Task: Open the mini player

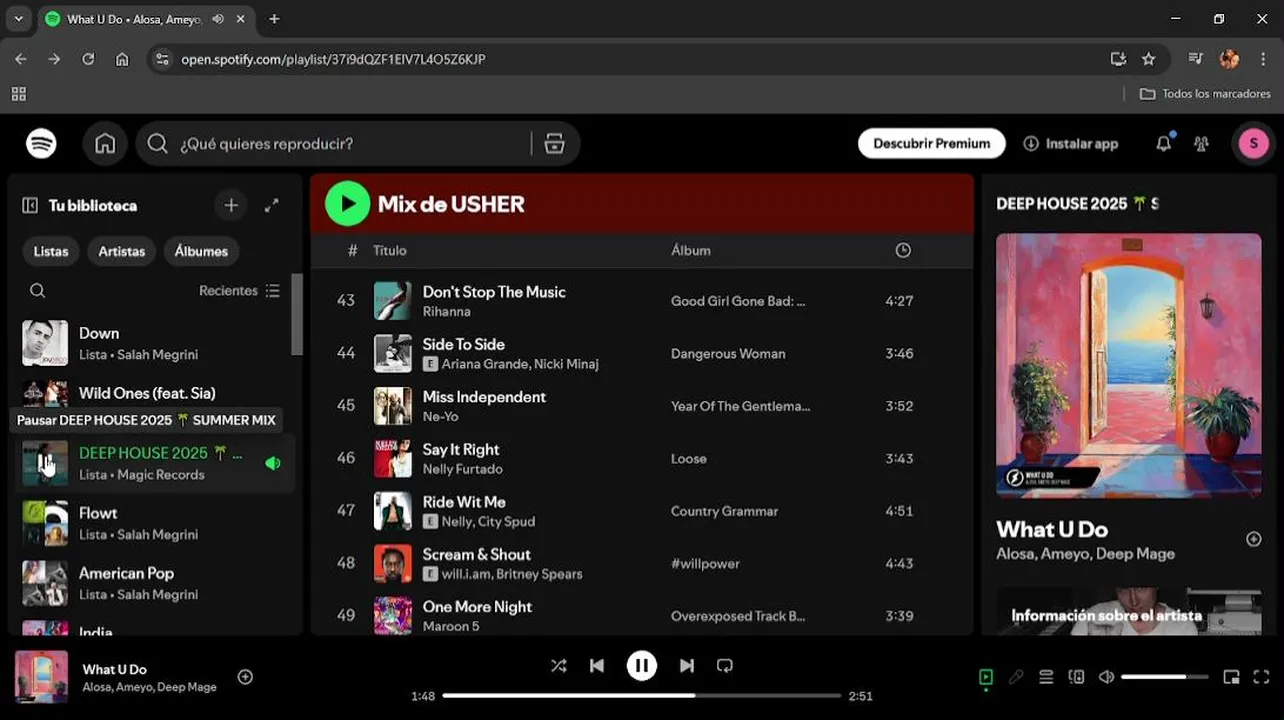Action: [1231, 677]
